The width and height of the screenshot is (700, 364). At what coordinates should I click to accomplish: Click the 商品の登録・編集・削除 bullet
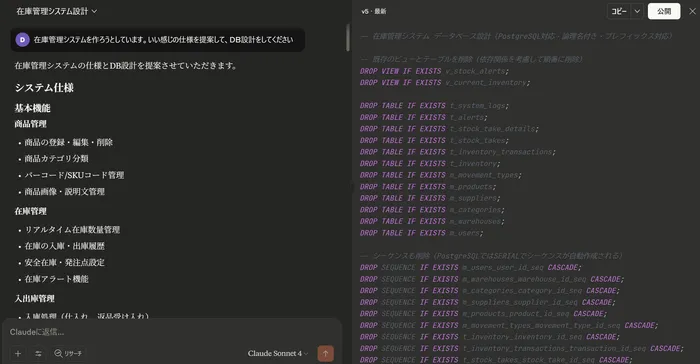[x=68, y=142]
